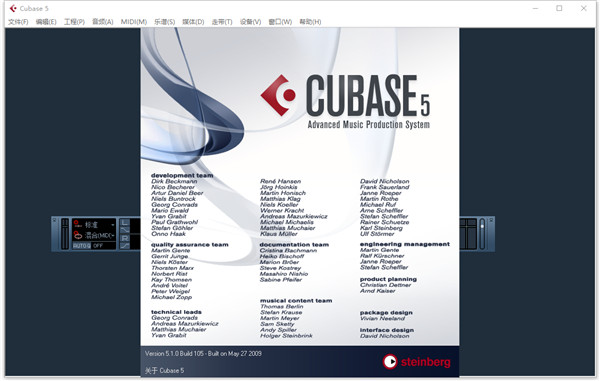Open the 设备(V) devices menu
The image size is (600, 381).
(251, 22)
